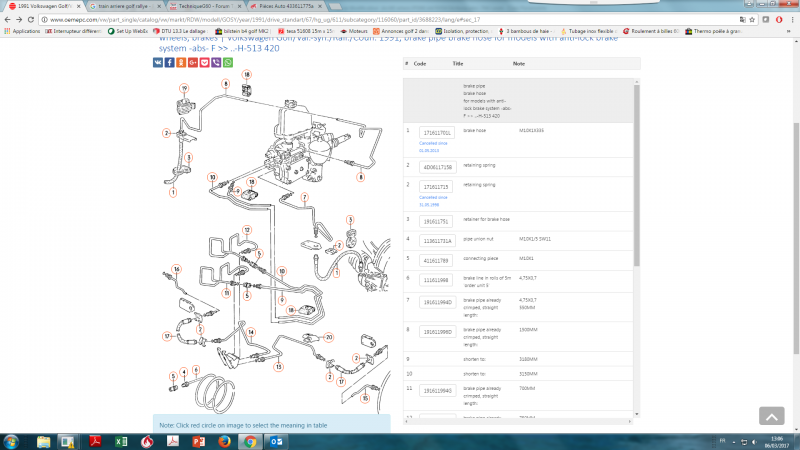Click parts table scroll-down arrow

click(x=636, y=414)
